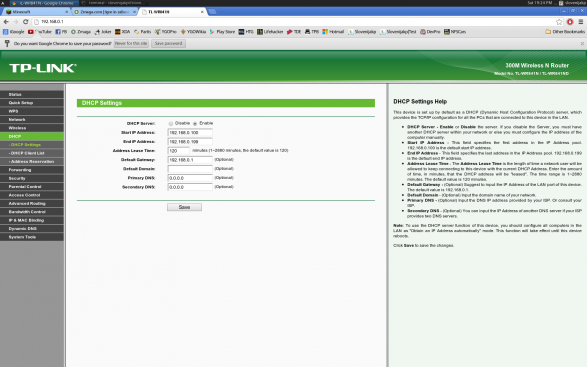Open the Other Bookmarks folder
The image size is (587, 367).
point(565,32)
